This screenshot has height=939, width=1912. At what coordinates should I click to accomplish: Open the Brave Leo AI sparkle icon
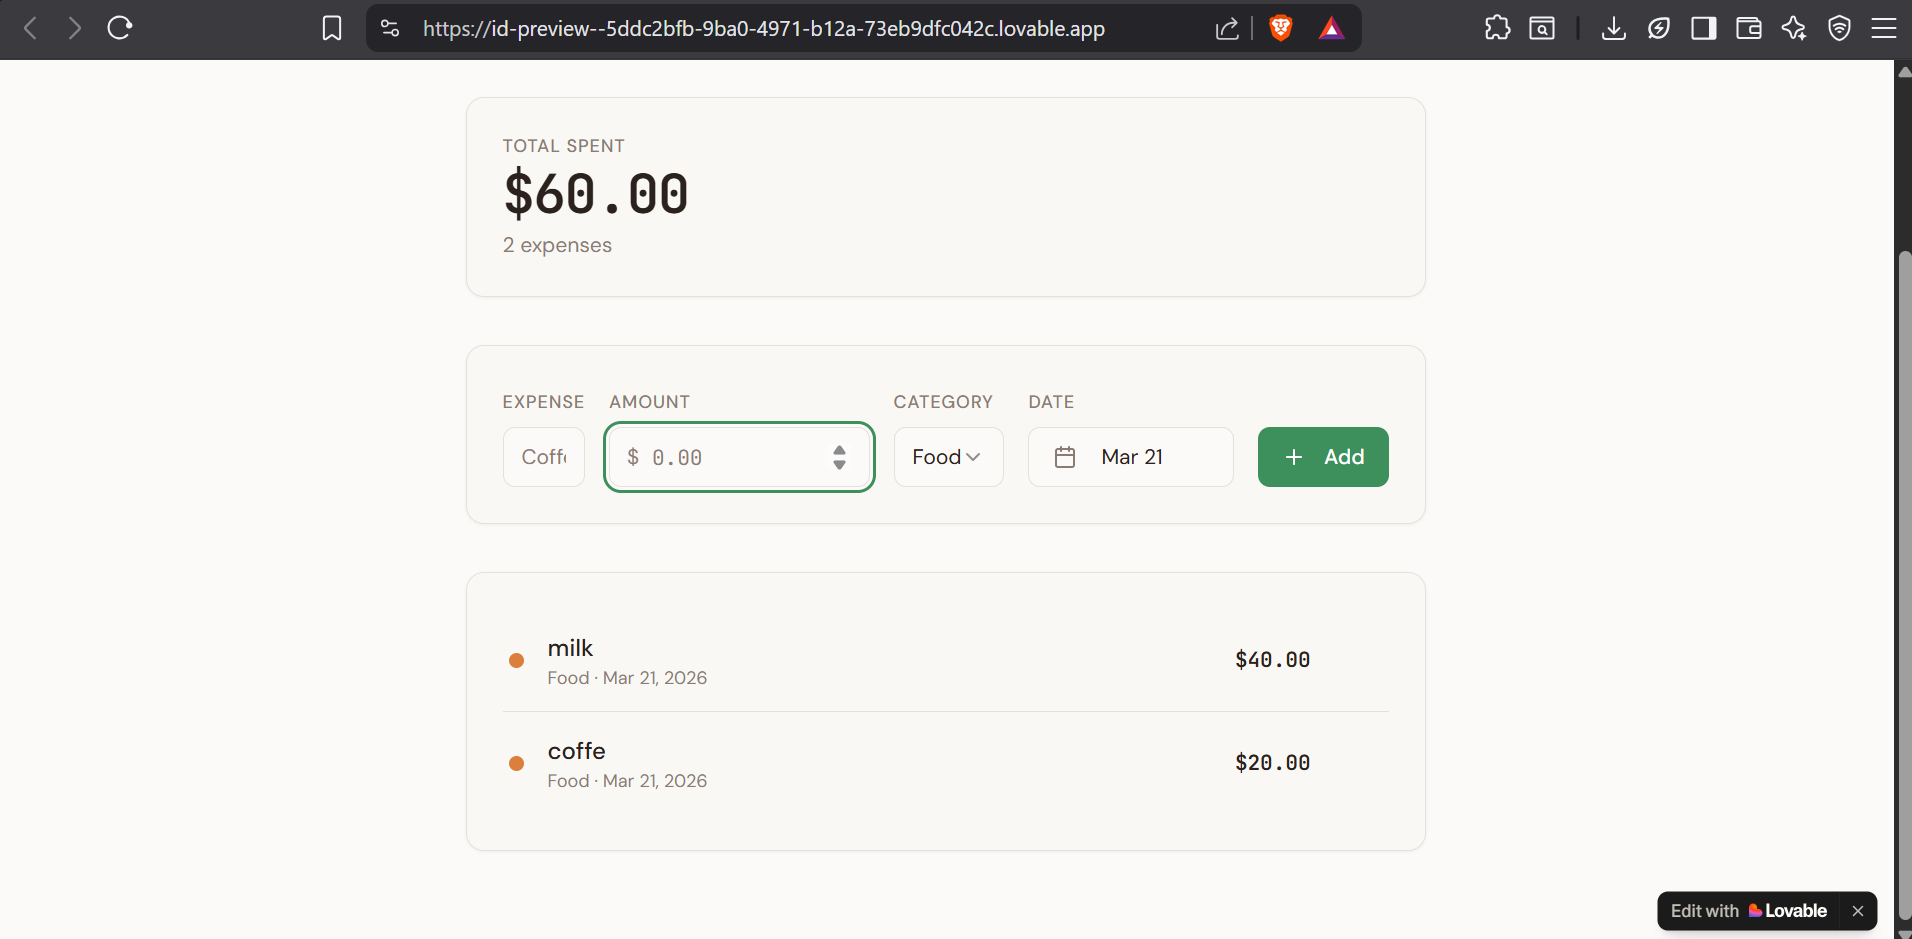click(1793, 28)
